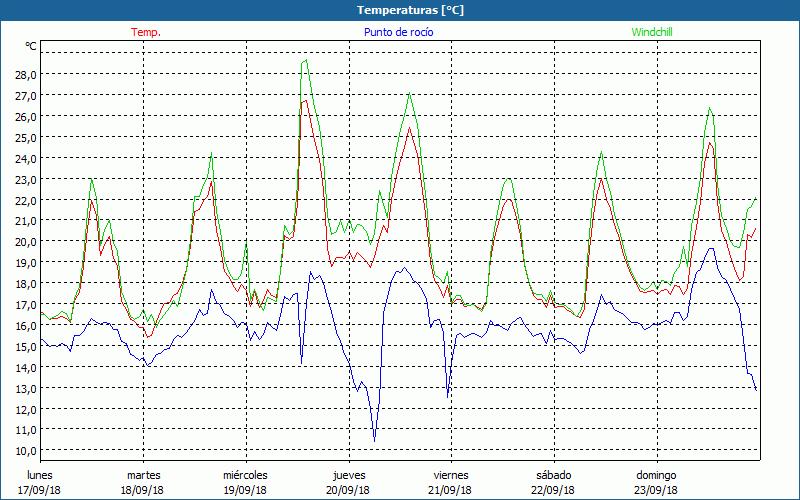Select the sábado day label
Viewport: 800px width, 500px height.
[x=553, y=474]
